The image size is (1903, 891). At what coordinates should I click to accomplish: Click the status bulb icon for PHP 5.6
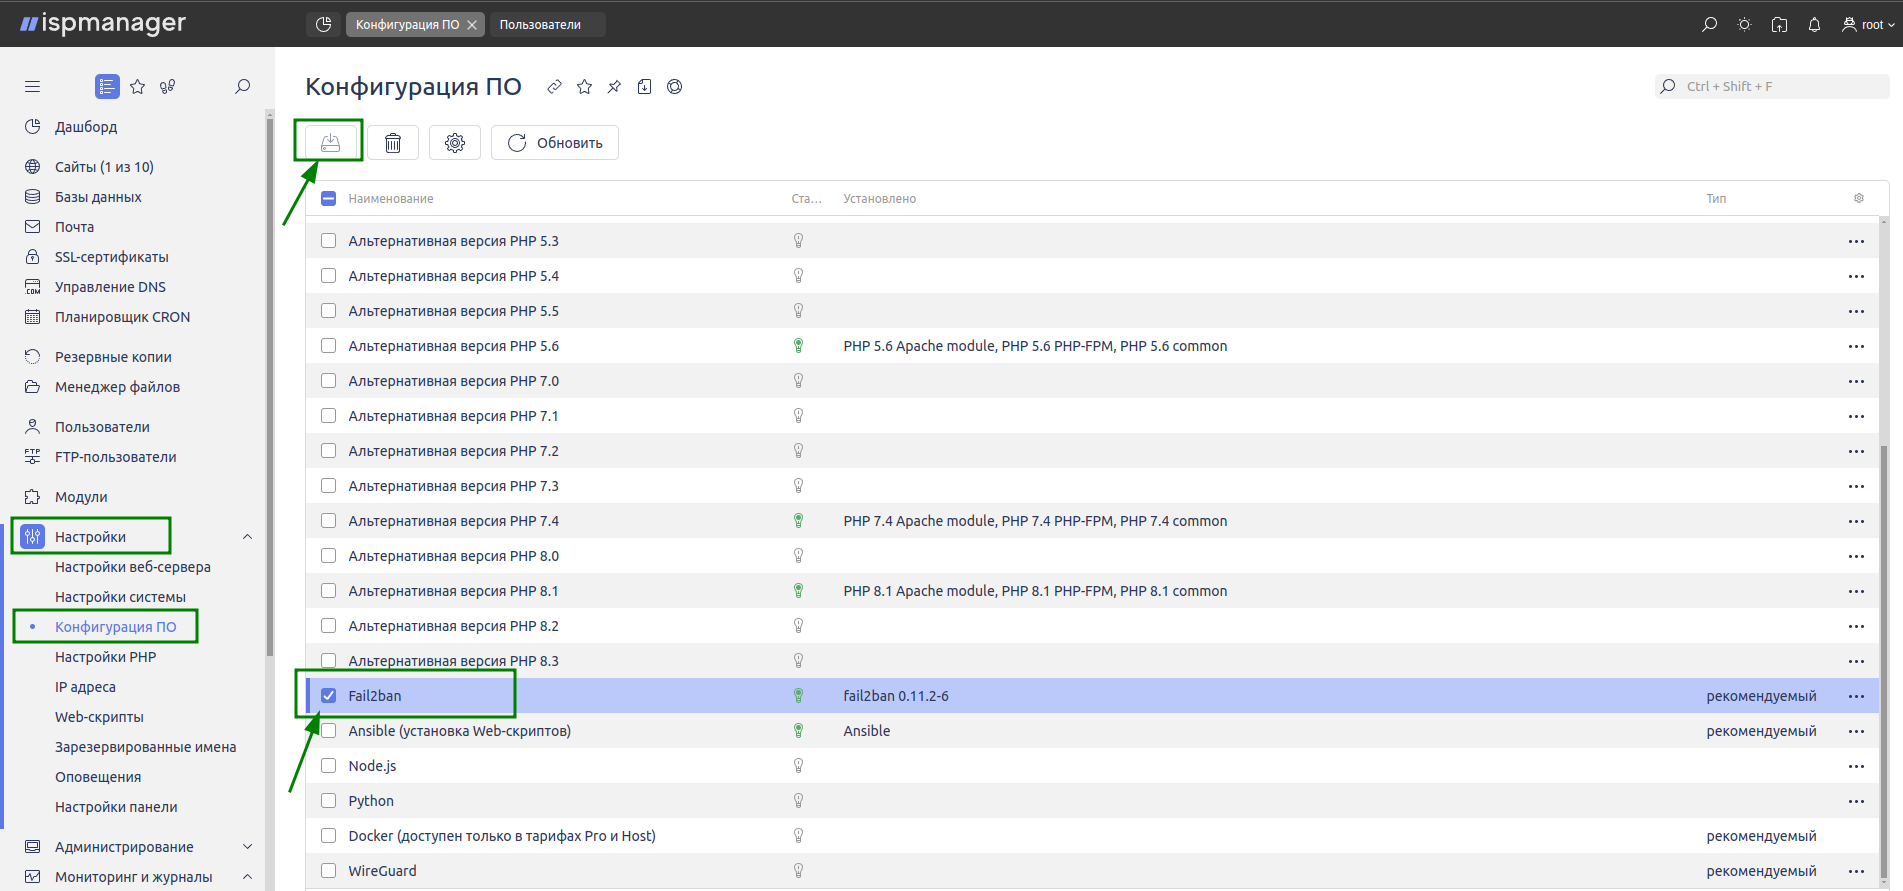(x=798, y=346)
